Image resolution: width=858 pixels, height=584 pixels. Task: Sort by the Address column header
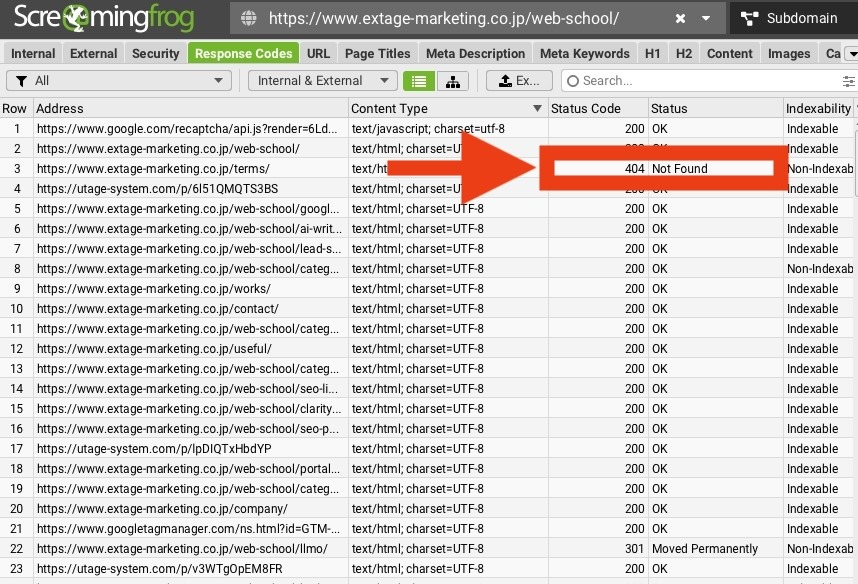pos(190,108)
